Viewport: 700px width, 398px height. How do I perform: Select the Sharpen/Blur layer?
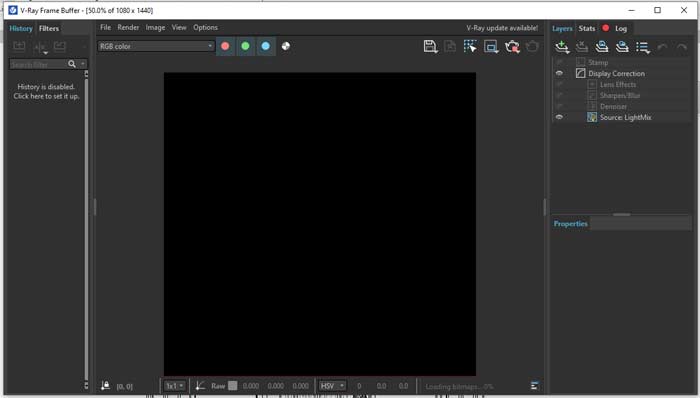tap(620, 95)
